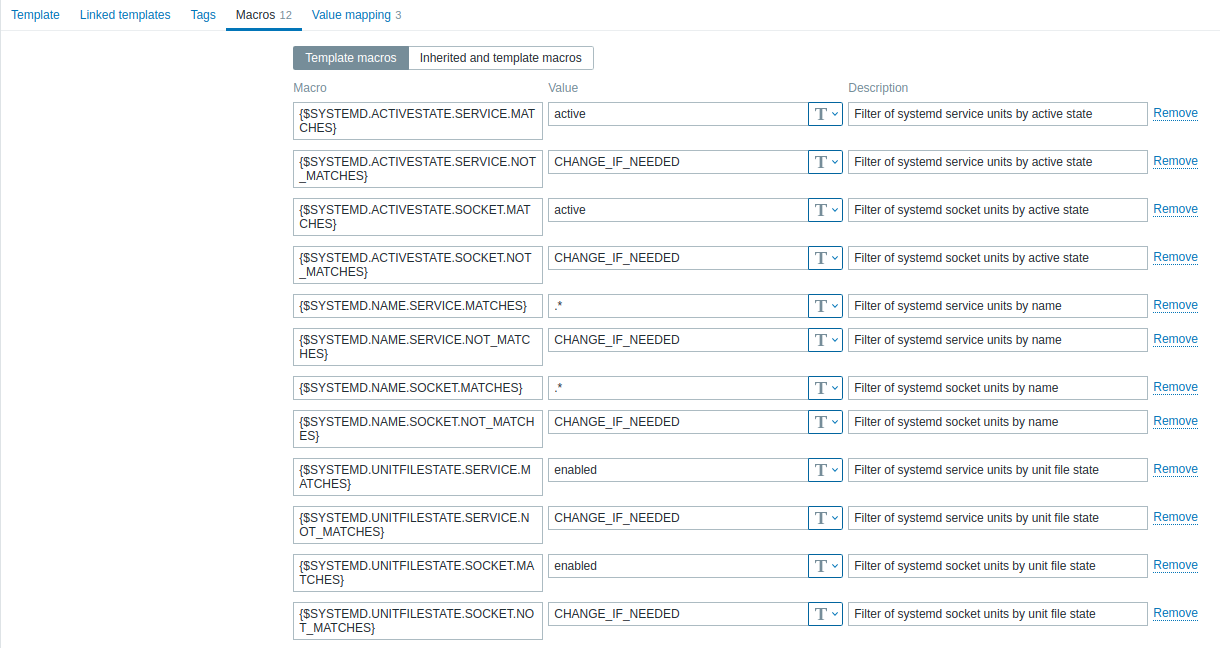This screenshot has height=648, width=1220.
Task: Open value type dropdown for SYSTEMD.NAME.SERVICE.MATCHES macro
Action: pyautogui.click(x=825, y=306)
